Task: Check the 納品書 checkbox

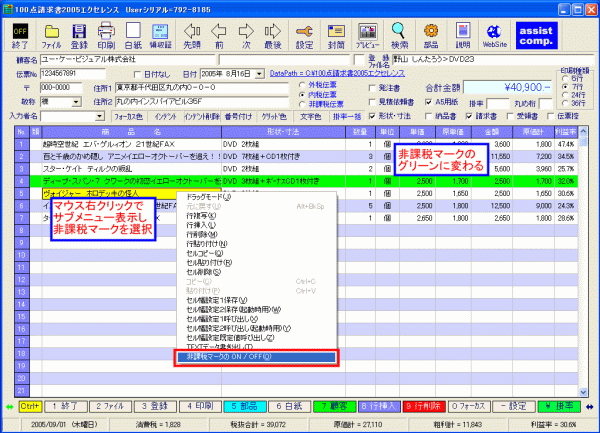Action: pos(429,116)
